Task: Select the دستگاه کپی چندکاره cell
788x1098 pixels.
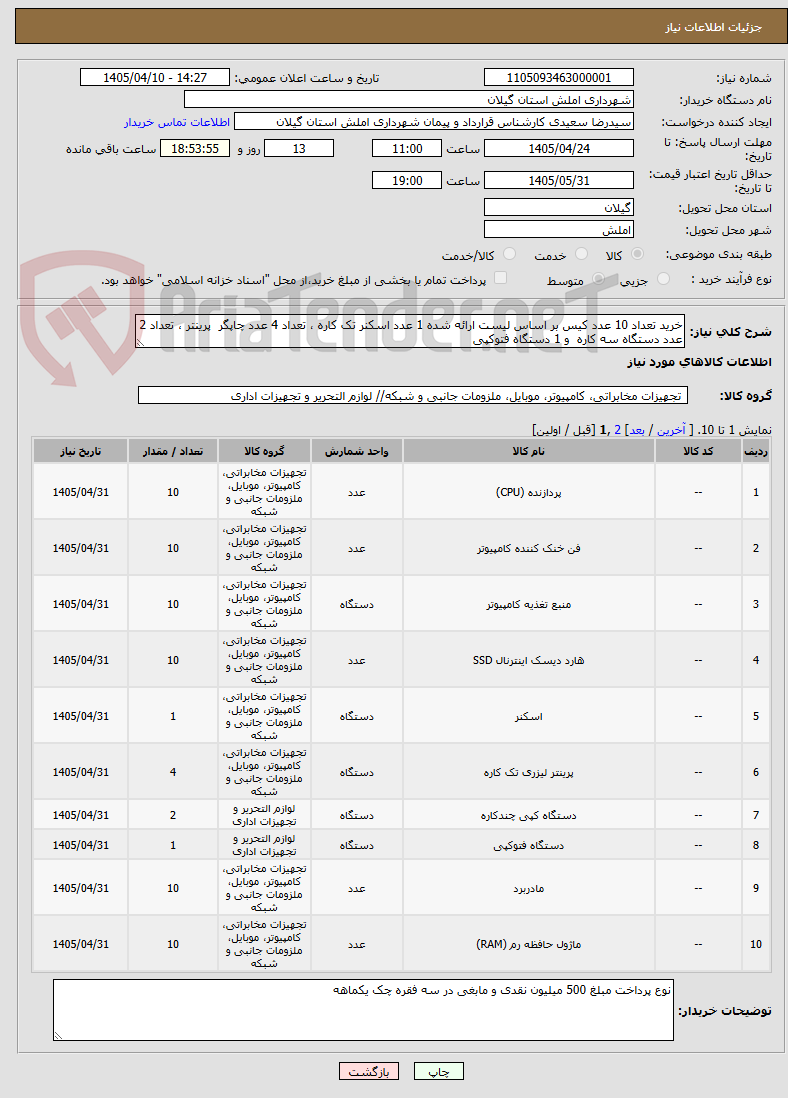Action: tap(529, 815)
